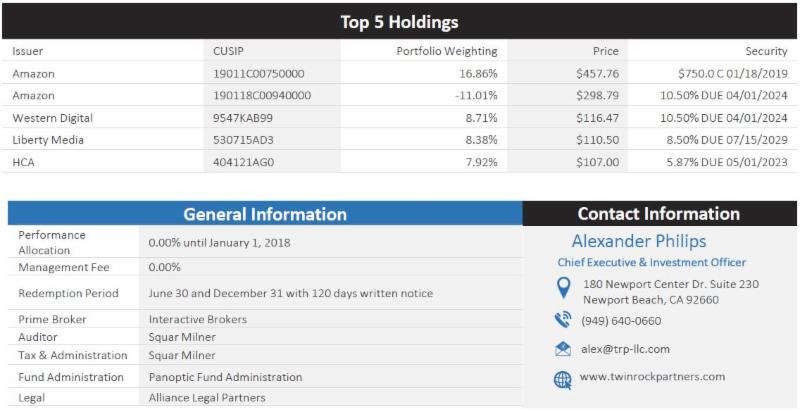The height and width of the screenshot is (412, 800).
Task: Open the www.twinrockpartners.com website link
Action: coord(652,377)
